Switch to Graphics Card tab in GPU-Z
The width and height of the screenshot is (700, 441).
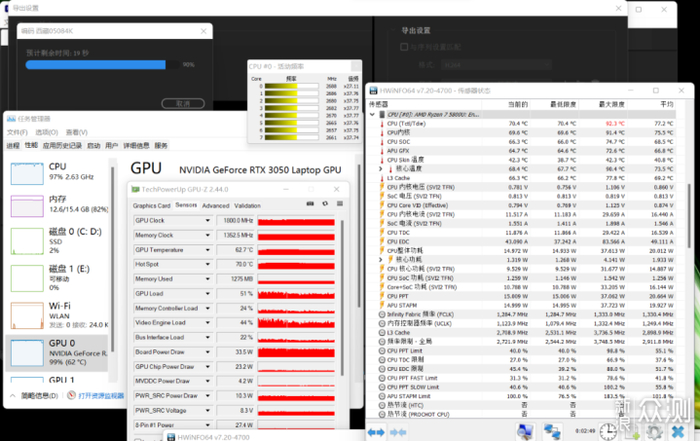151,206
